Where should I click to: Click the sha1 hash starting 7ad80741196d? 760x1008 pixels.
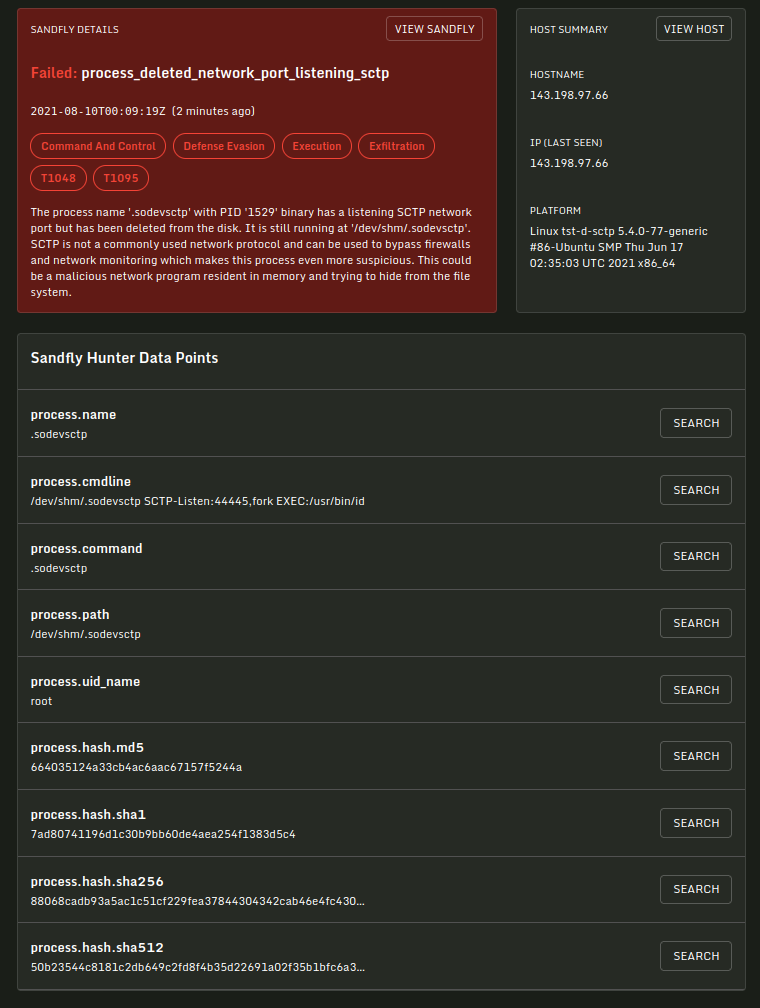click(x=163, y=834)
